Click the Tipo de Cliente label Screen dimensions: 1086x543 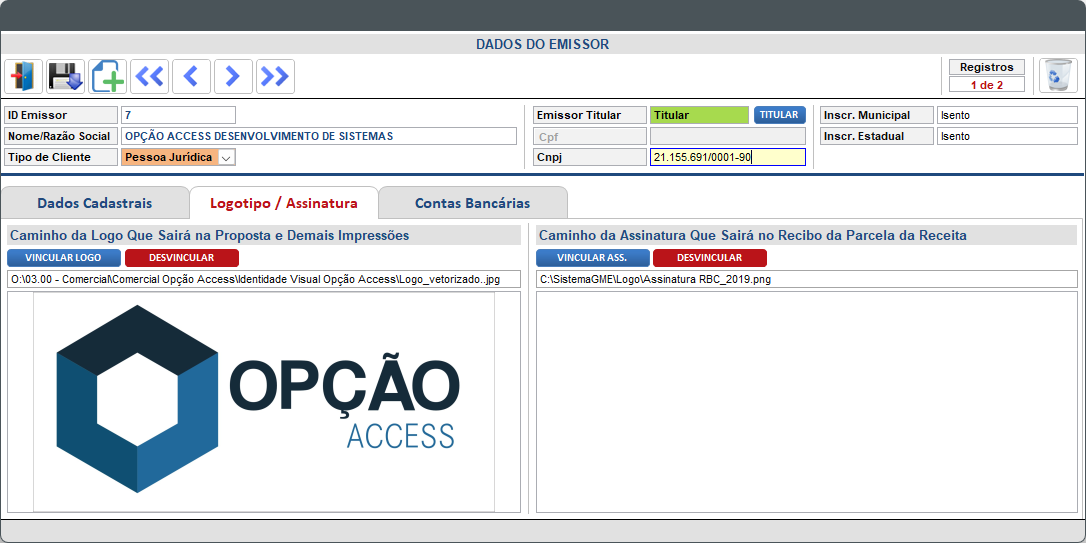coord(61,157)
